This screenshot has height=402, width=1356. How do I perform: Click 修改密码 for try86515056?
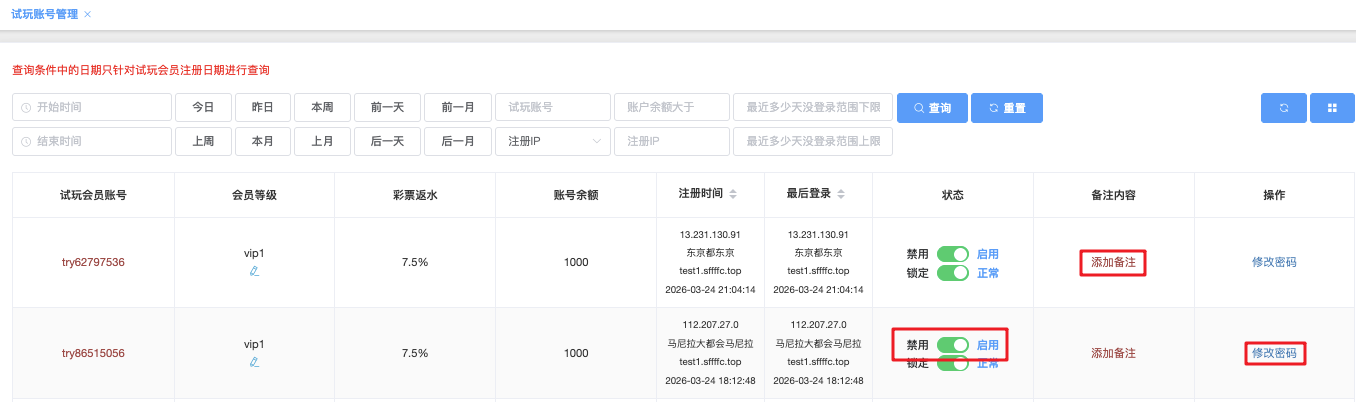(x=1274, y=353)
